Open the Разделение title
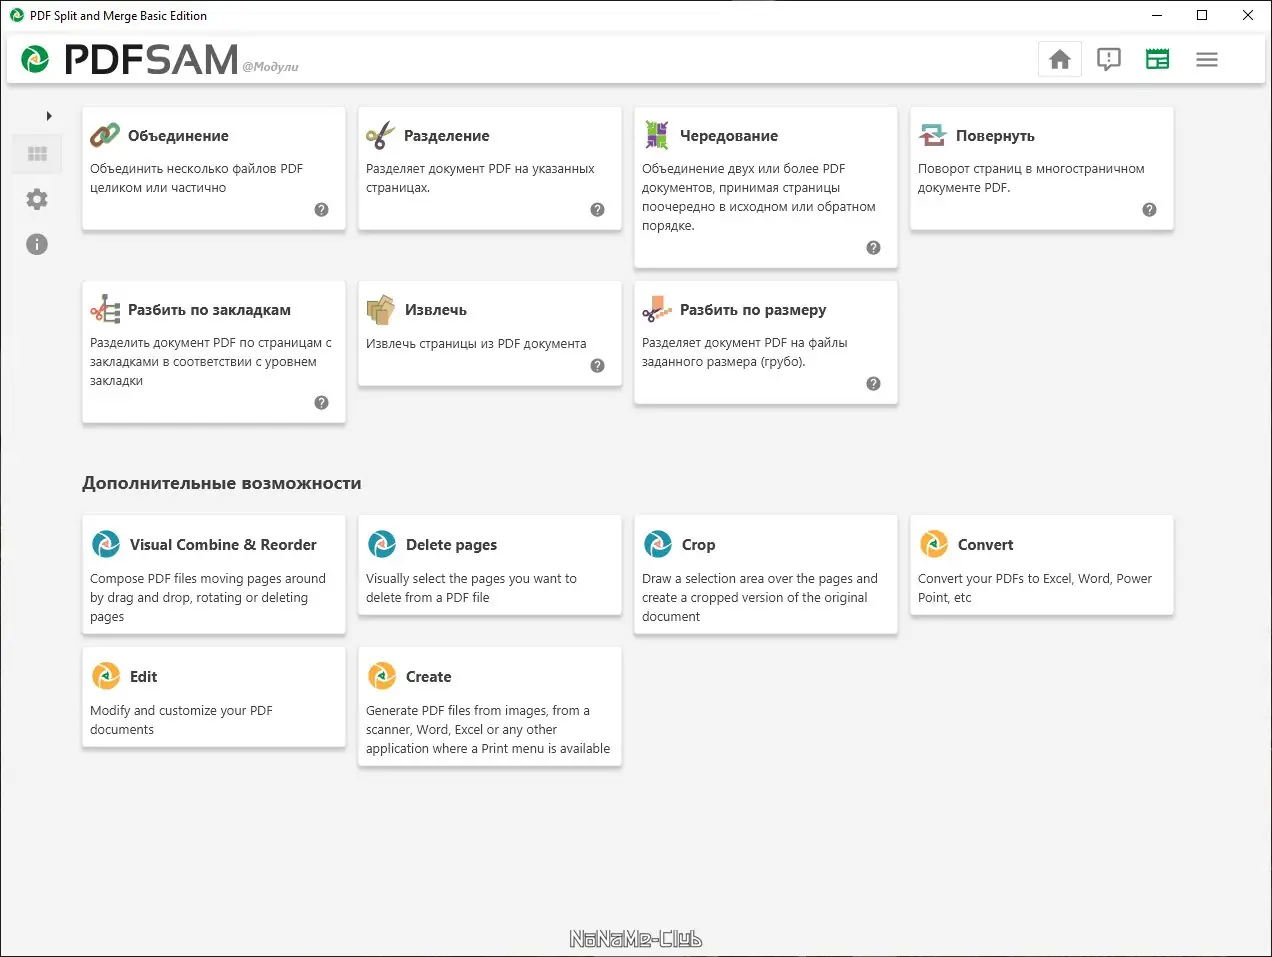This screenshot has height=957, width=1272. tap(447, 136)
